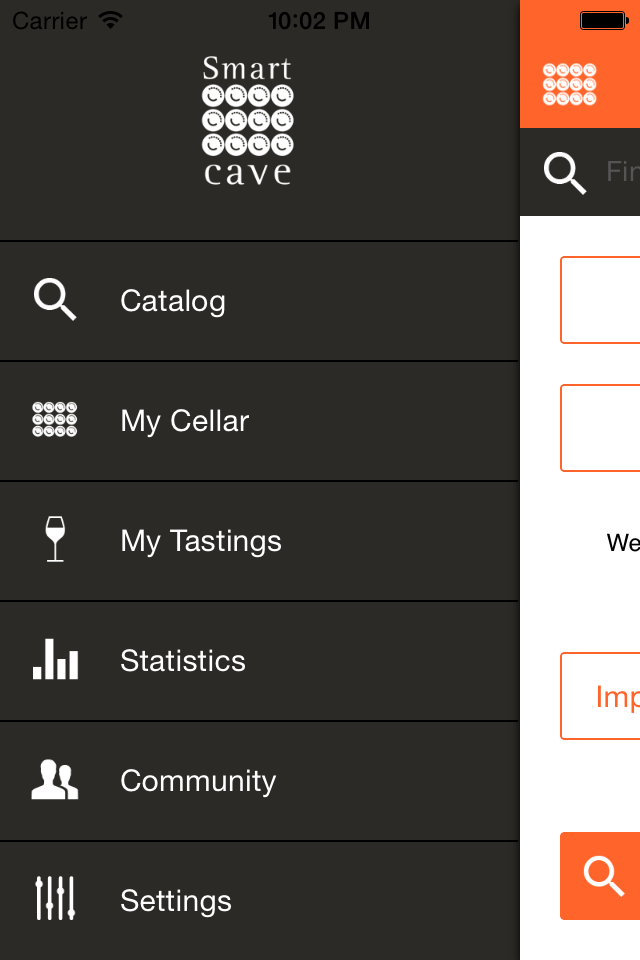Tap the My Cellar bottle-grid icon
Image resolution: width=640 pixels, height=960 pixels.
pos(55,420)
